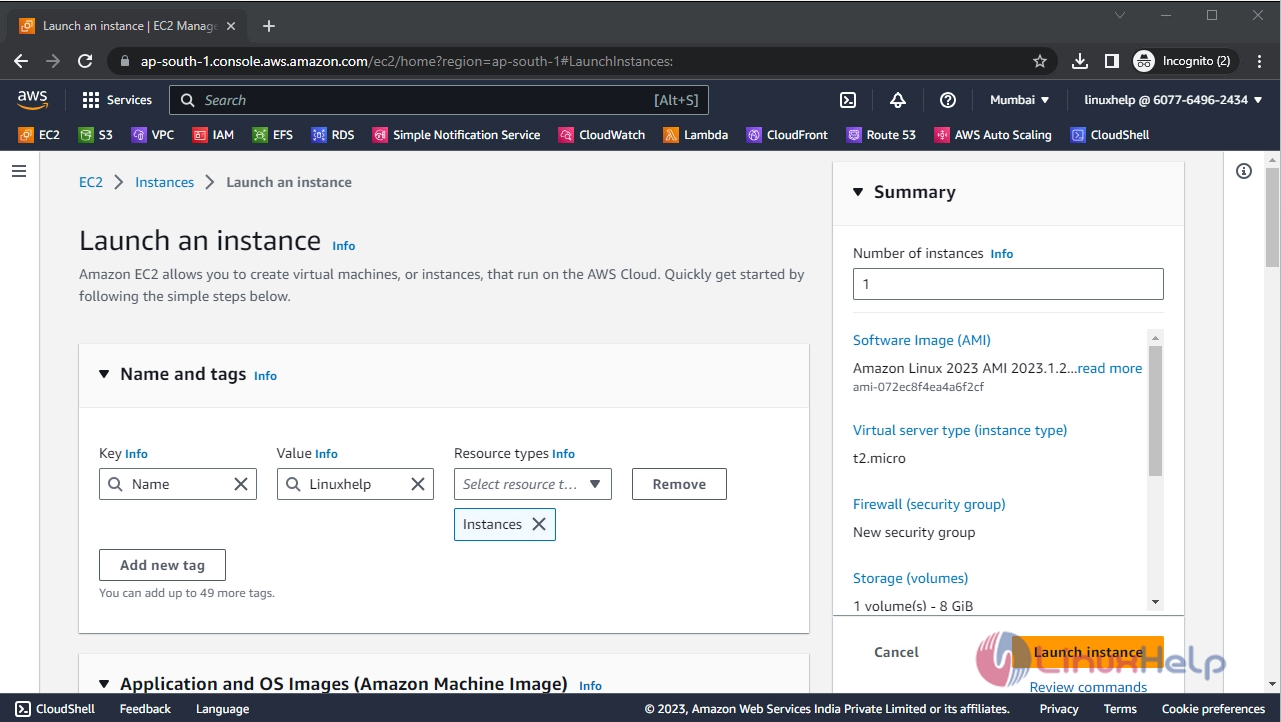
Task: Open the Services grid menu
Action: [x=117, y=100]
